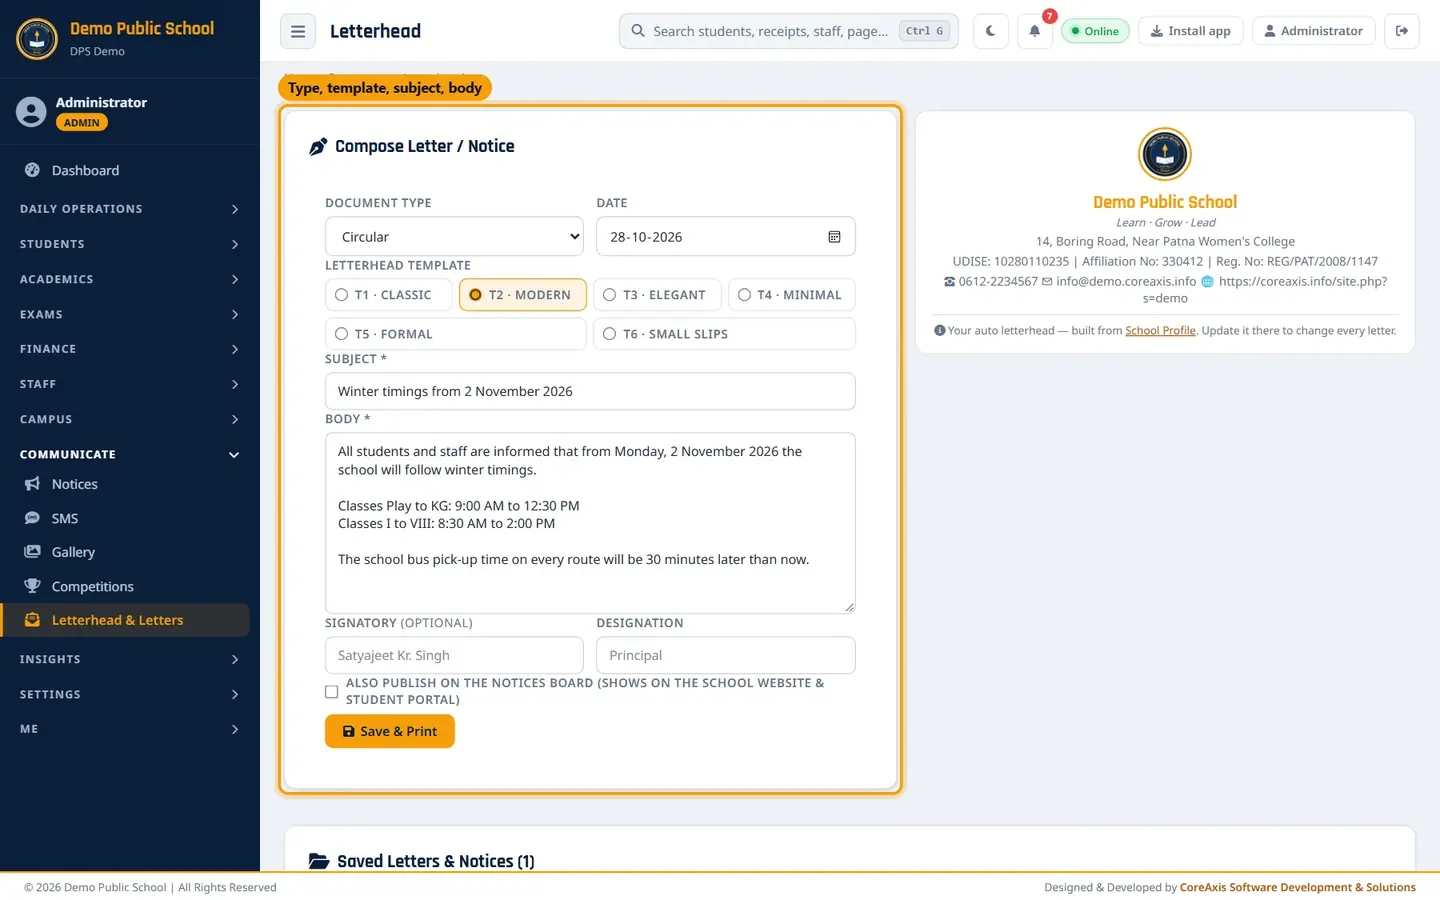The image size is (1440, 900).
Task: Click the logout icon in header
Action: (1402, 31)
